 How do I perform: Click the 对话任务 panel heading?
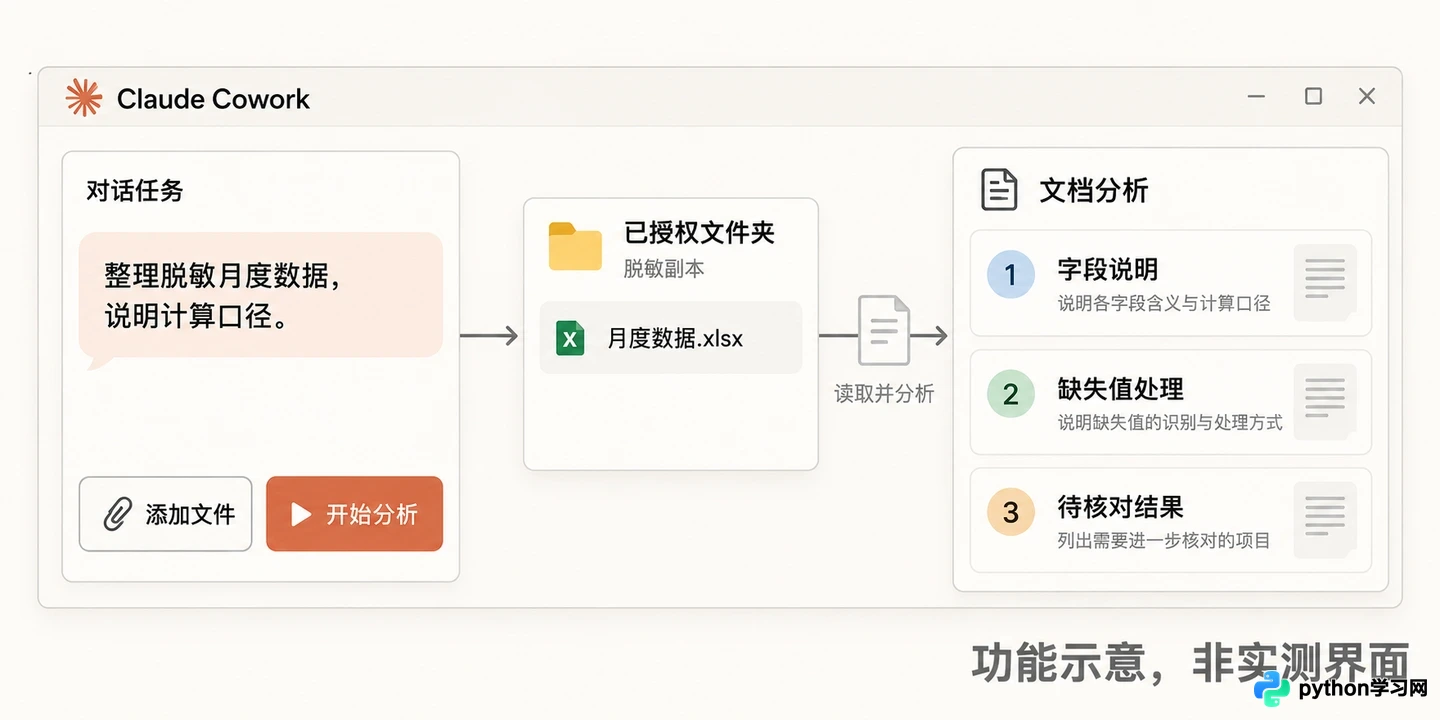[x=135, y=190]
